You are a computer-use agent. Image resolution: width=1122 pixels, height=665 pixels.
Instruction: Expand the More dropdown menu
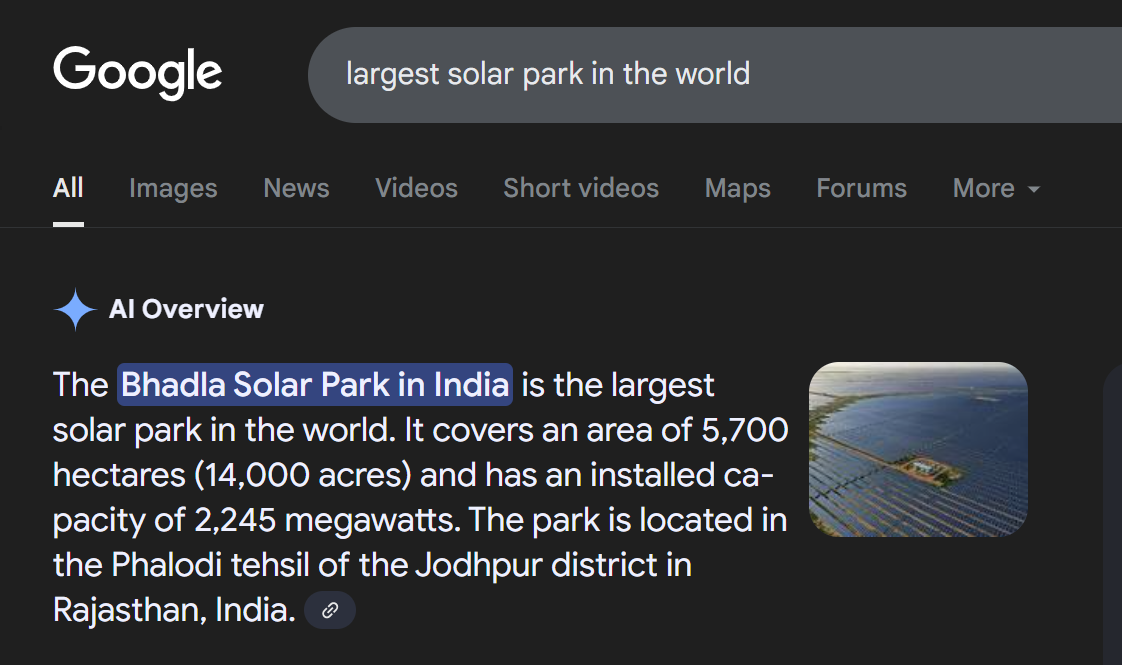pyautogui.click(x=996, y=188)
